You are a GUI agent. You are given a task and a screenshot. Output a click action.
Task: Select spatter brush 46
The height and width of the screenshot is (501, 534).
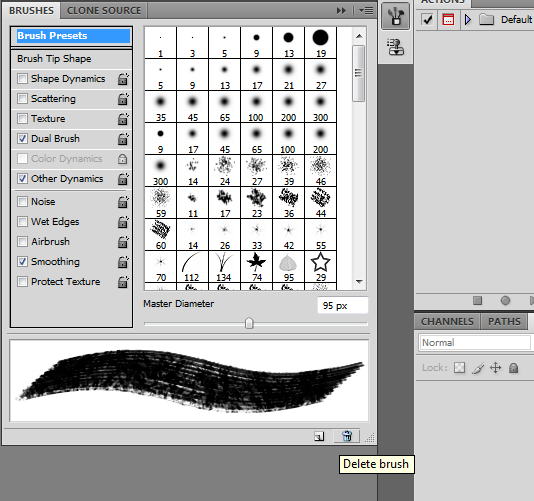(x=320, y=171)
